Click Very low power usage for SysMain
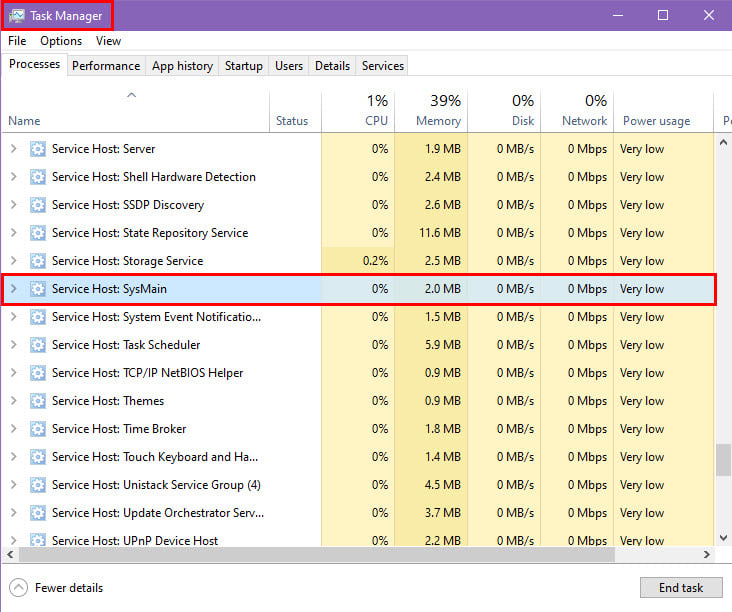 click(x=642, y=289)
